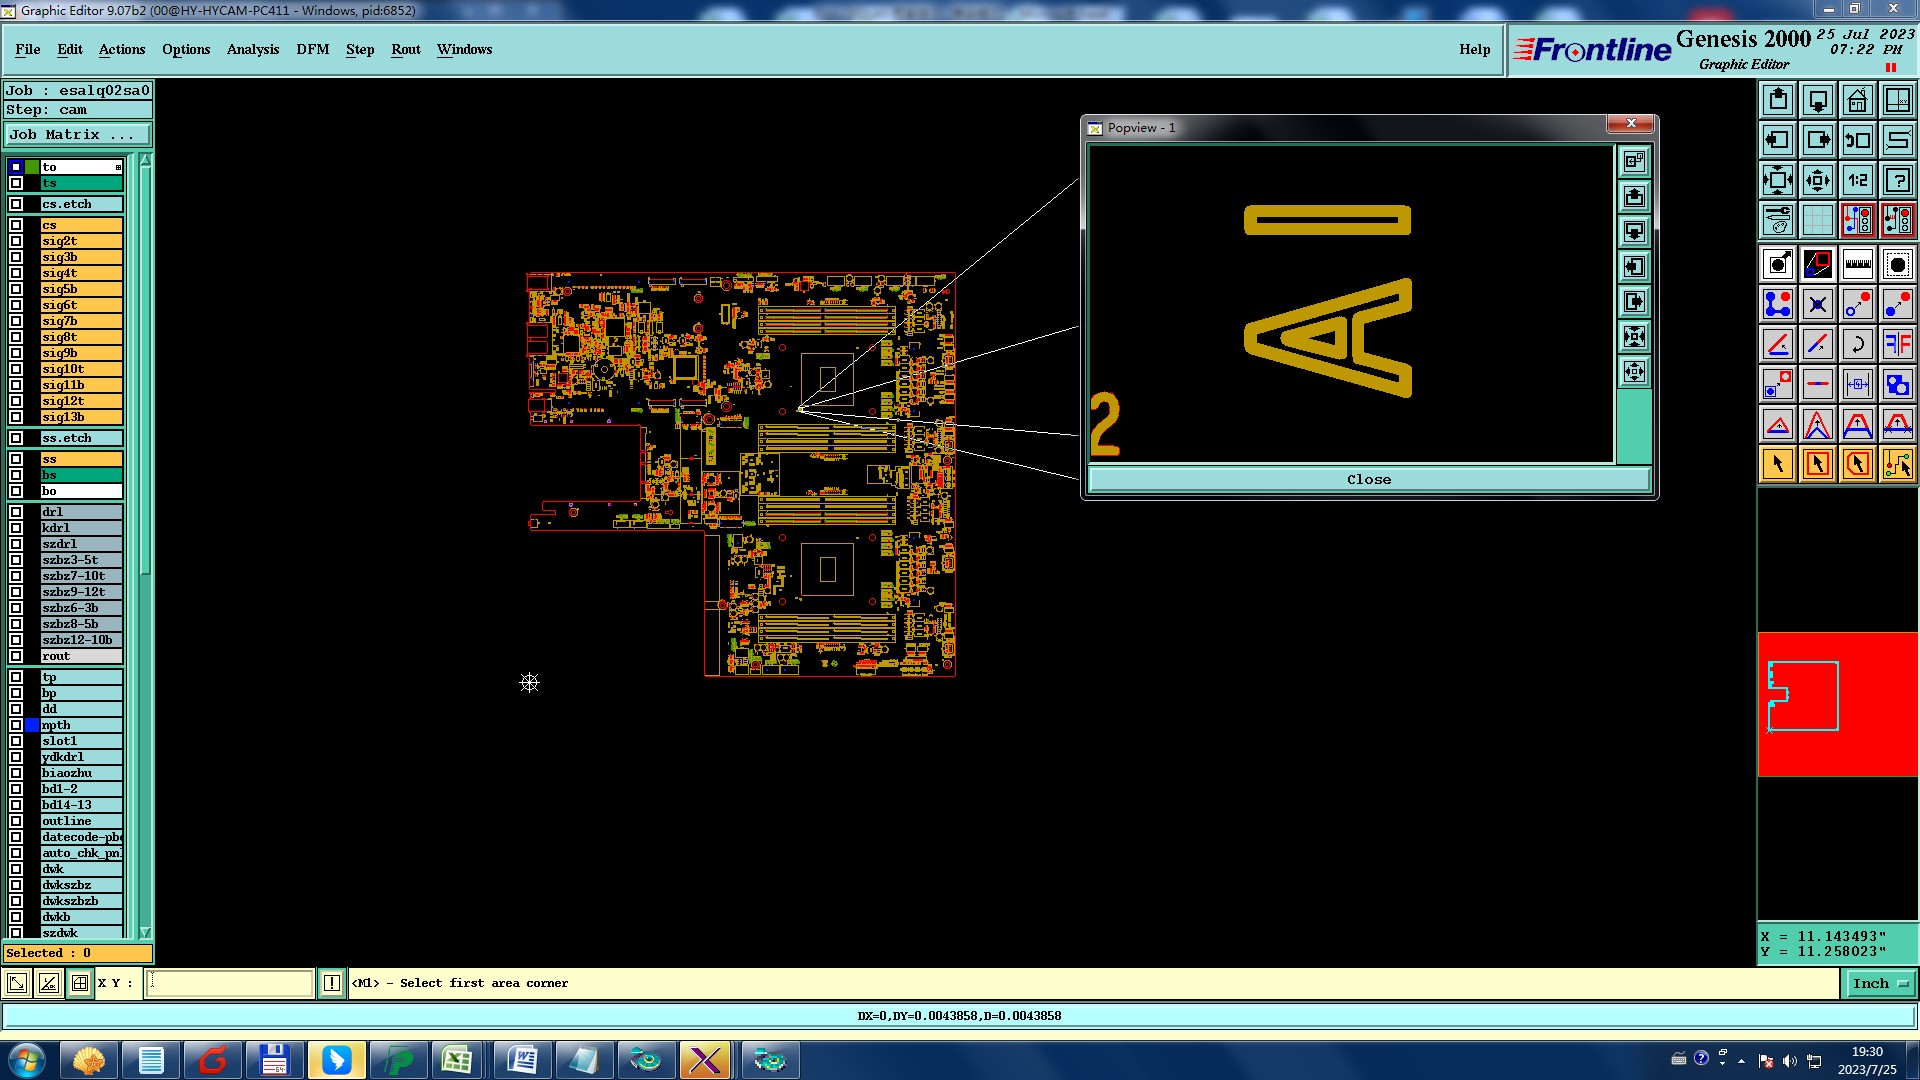Click the question mark help icon in tool panel
Image resolution: width=1920 pixels, height=1080 pixels.
tap(1897, 180)
